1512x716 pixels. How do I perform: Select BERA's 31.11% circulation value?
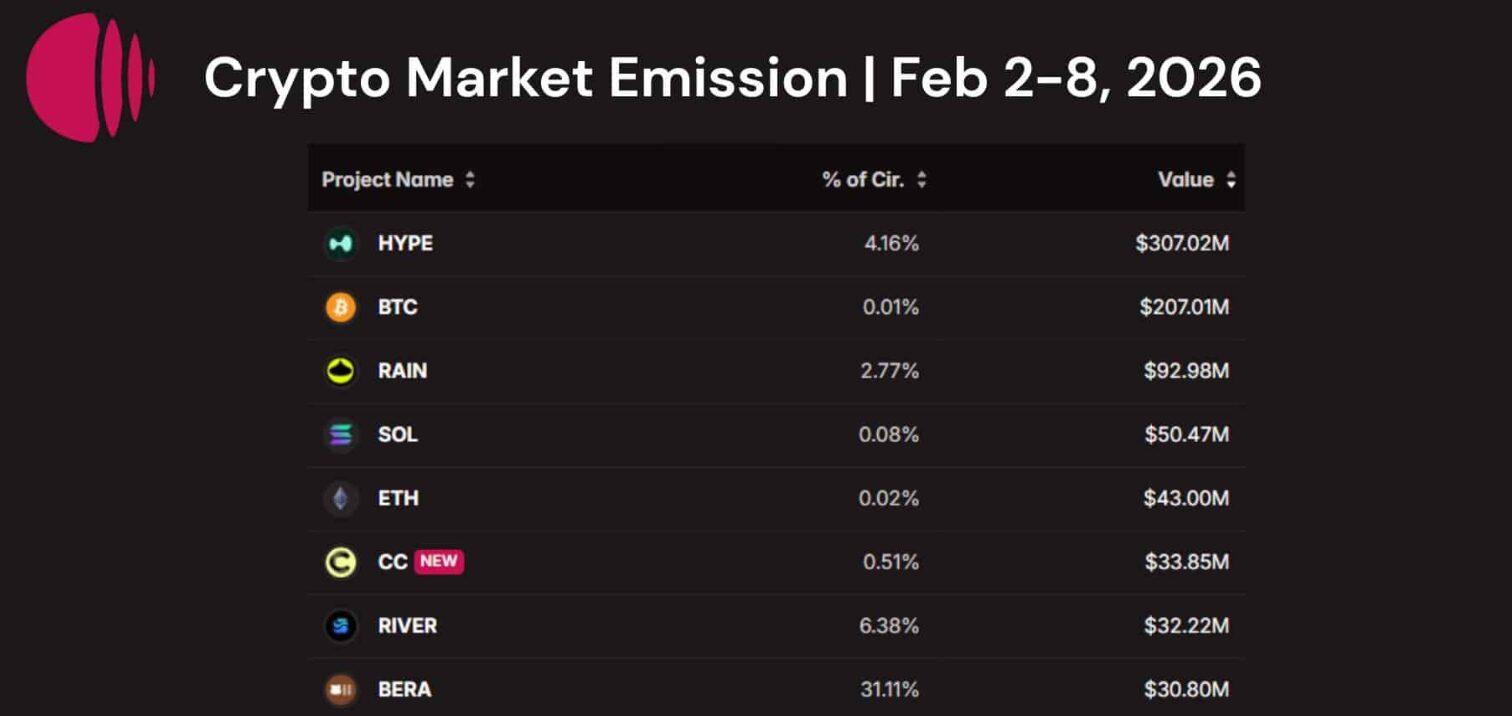click(889, 689)
